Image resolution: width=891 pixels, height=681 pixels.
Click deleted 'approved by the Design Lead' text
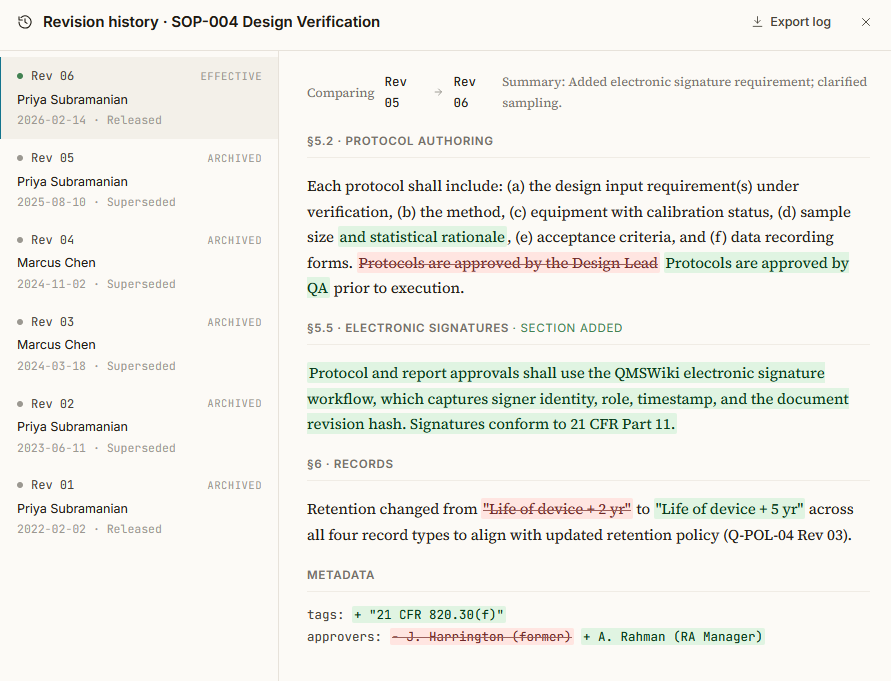(508, 263)
